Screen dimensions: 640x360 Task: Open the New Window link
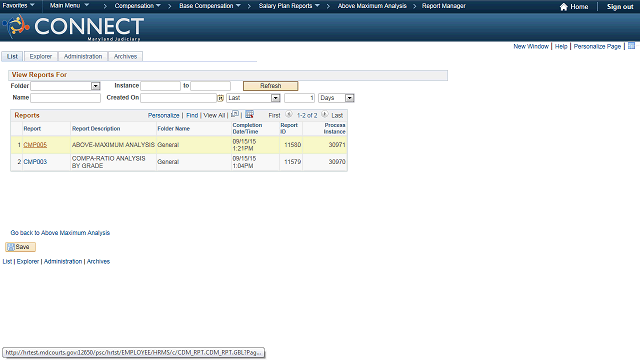tap(531, 47)
